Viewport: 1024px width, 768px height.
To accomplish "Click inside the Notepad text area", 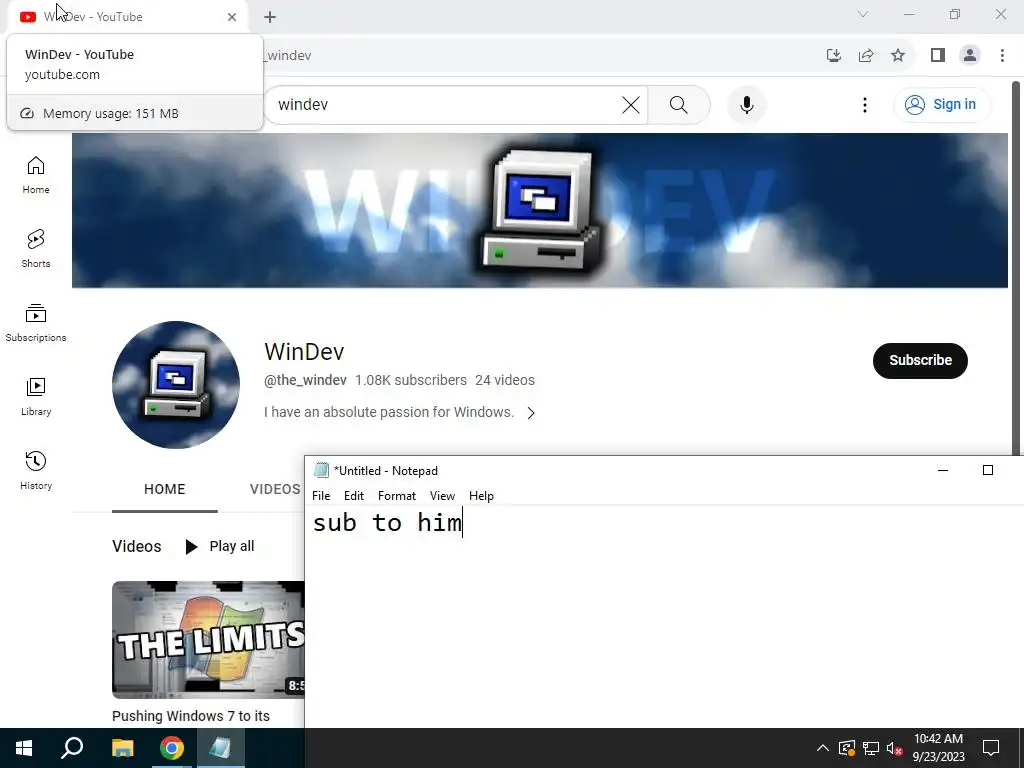I will click(x=664, y=616).
